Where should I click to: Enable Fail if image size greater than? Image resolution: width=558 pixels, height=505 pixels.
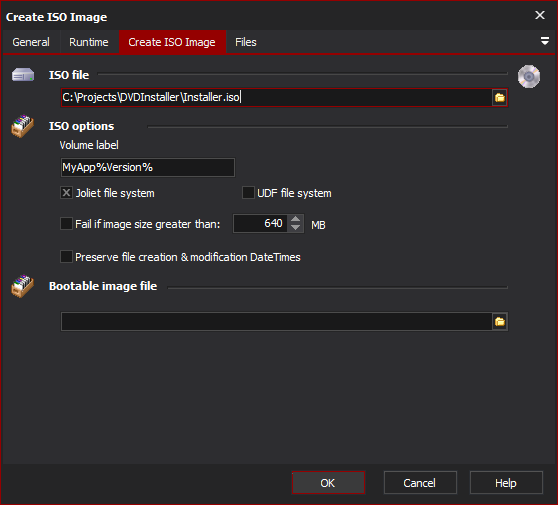coord(67,224)
